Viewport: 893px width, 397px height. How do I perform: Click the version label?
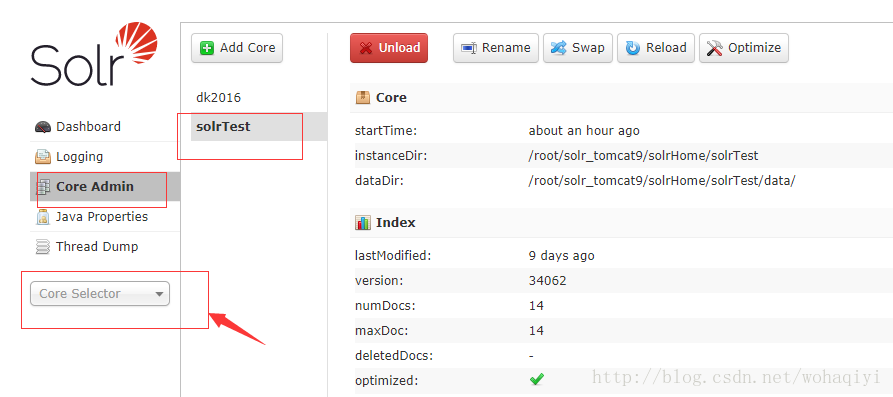[x=379, y=281]
